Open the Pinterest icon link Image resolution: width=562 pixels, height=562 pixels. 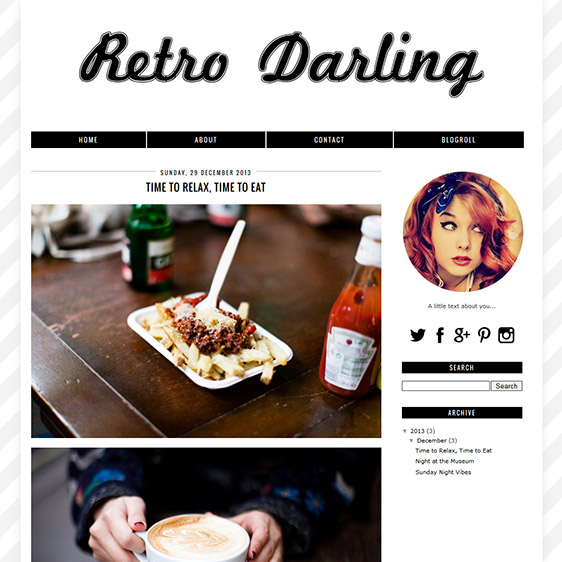(484, 335)
